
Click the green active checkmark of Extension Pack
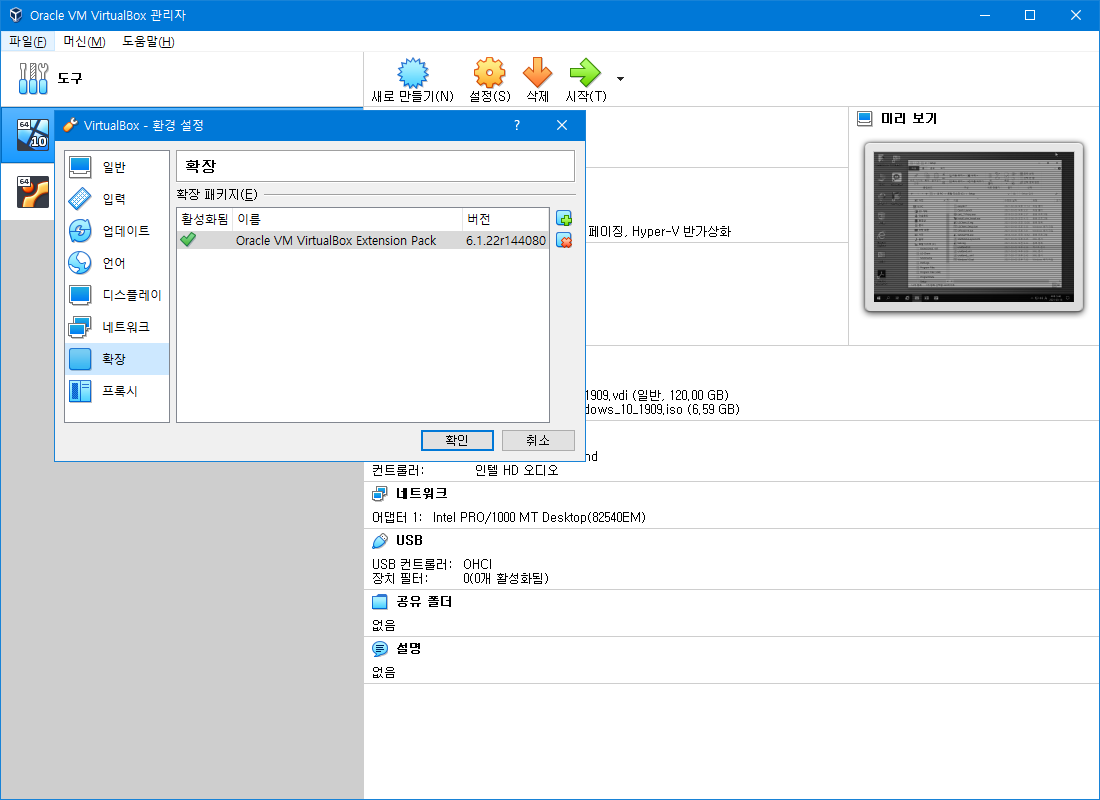pyautogui.click(x=188, y=240)
